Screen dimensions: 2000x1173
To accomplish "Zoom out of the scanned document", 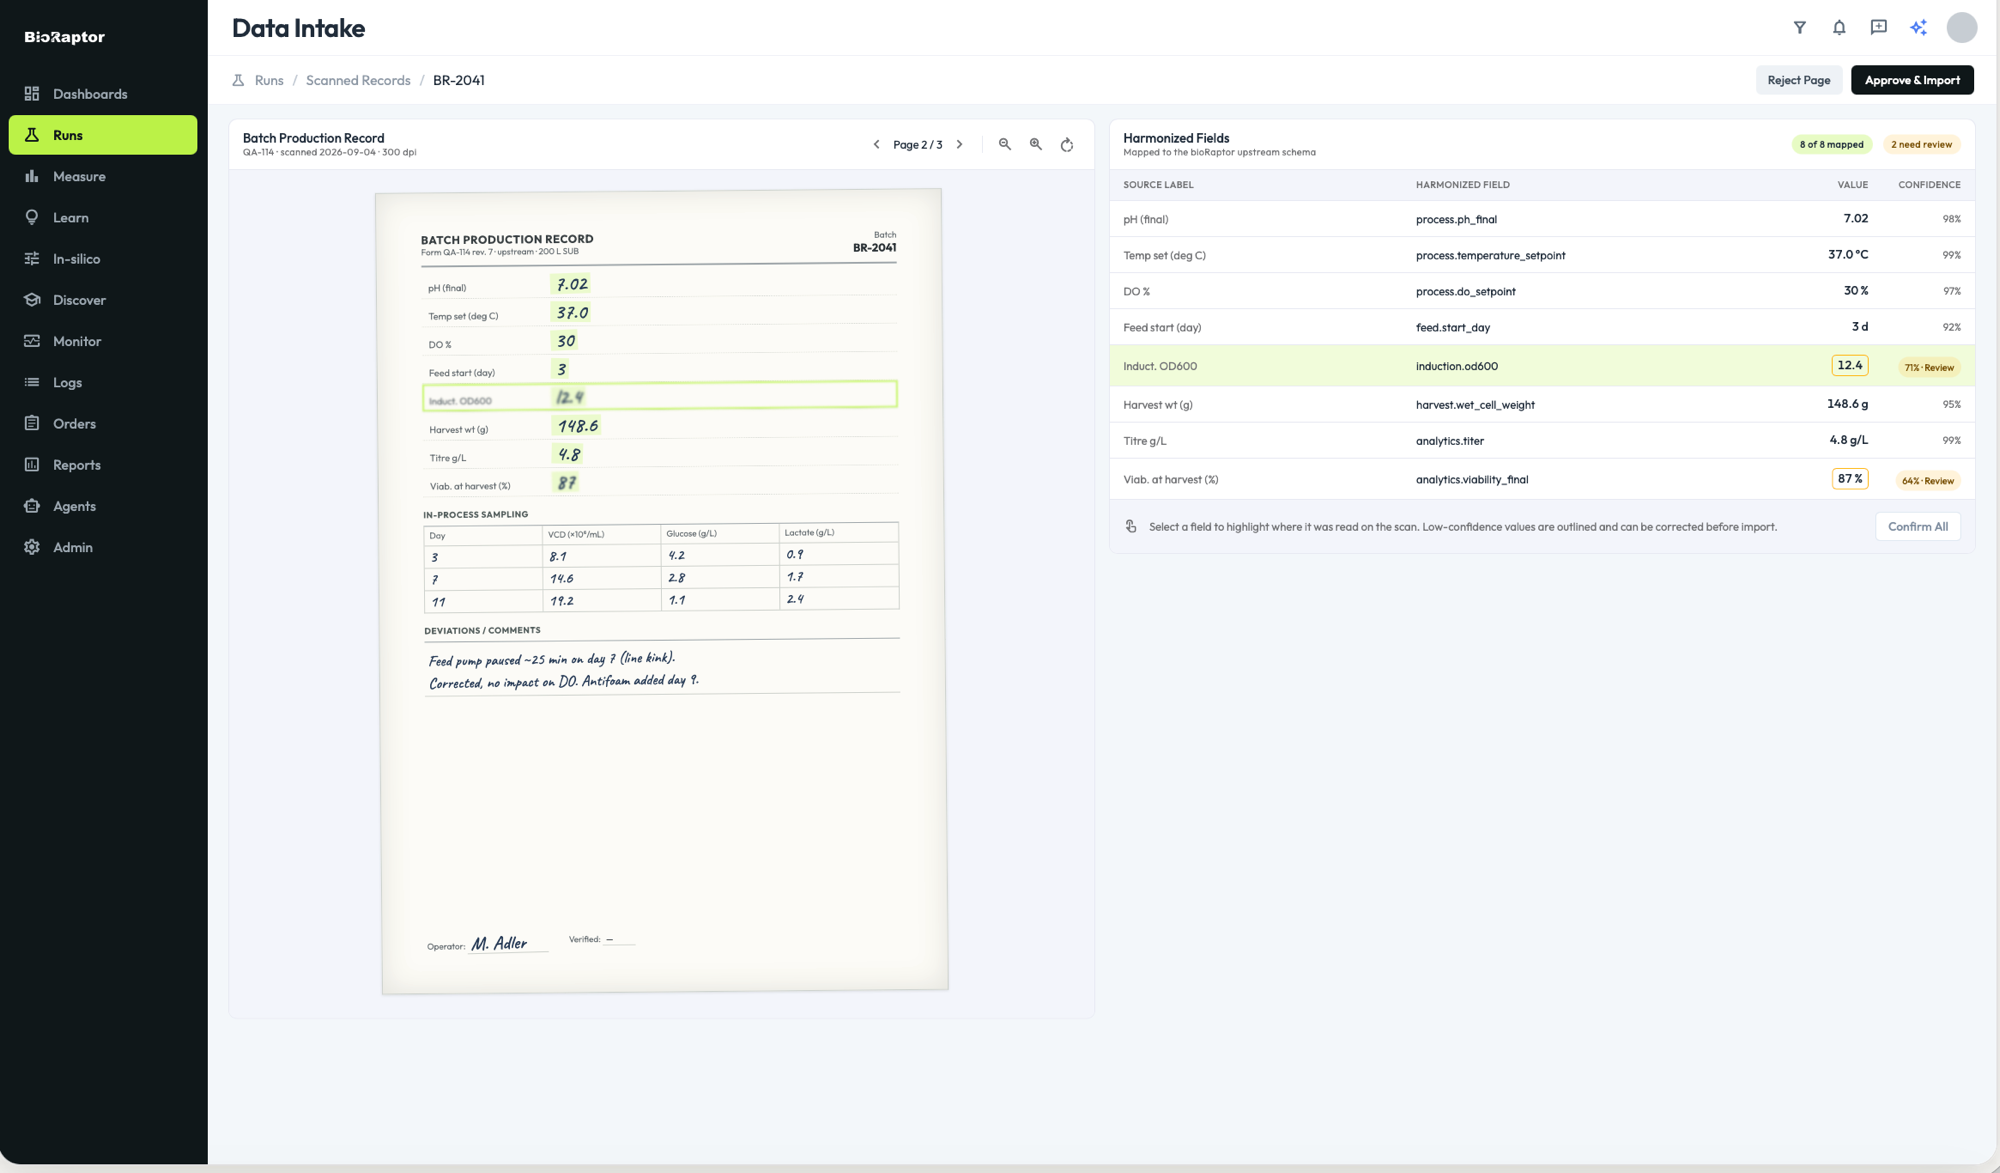I will tap(1005, 145).
